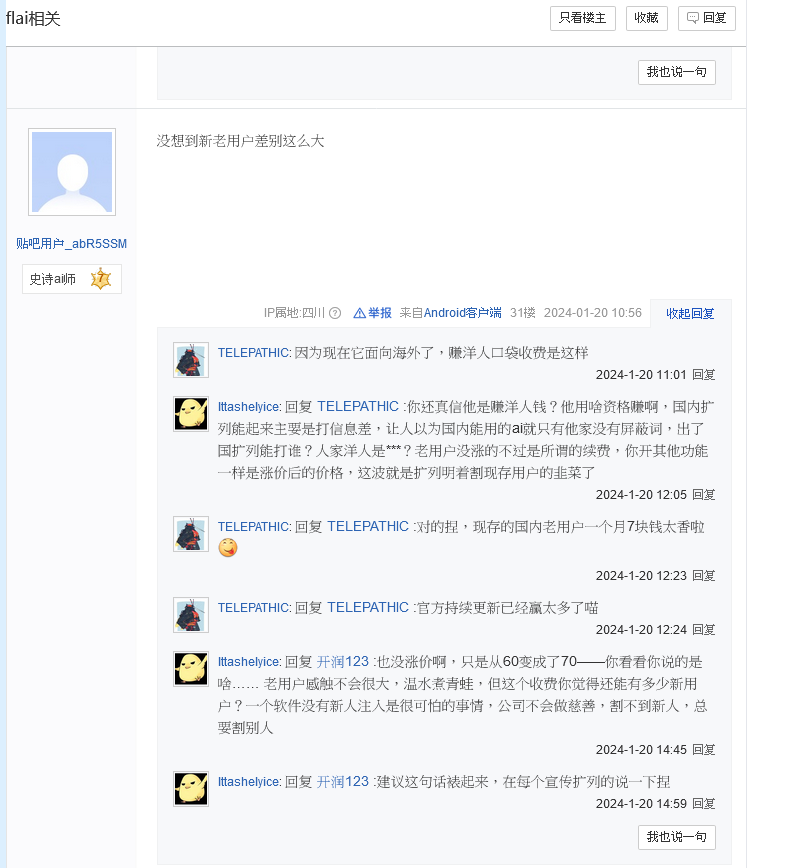Click the 31楼 floor number
This screenshot has height=868, width=795.
click(523, 313)
